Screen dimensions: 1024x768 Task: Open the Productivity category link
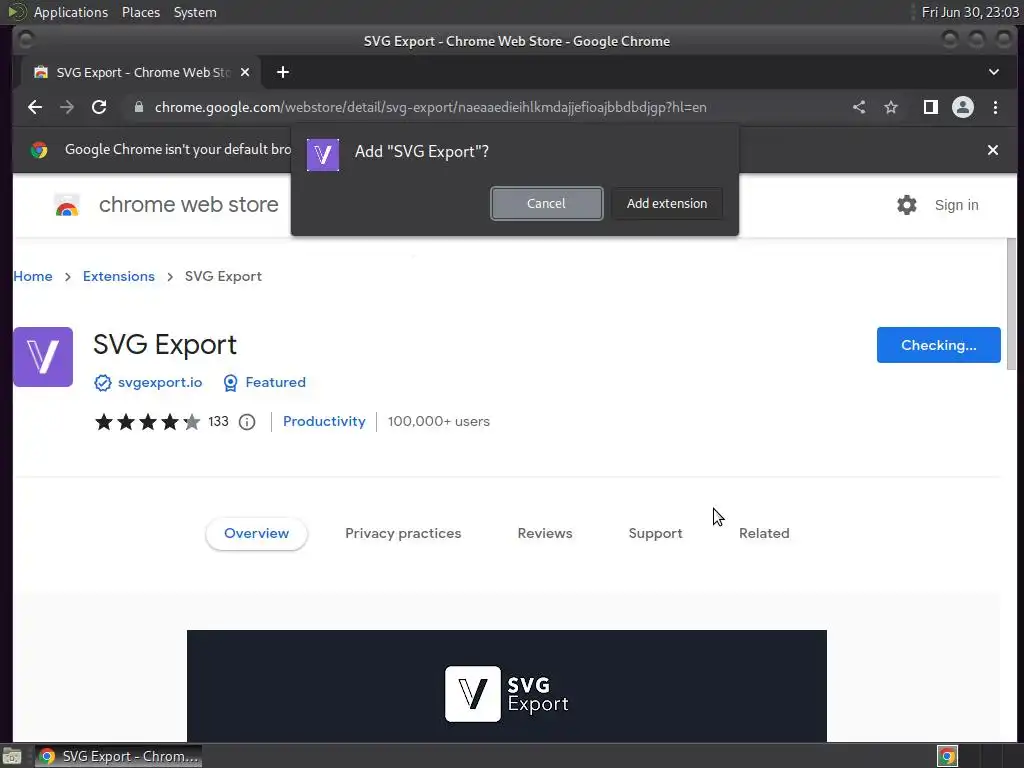coord(324,422)
